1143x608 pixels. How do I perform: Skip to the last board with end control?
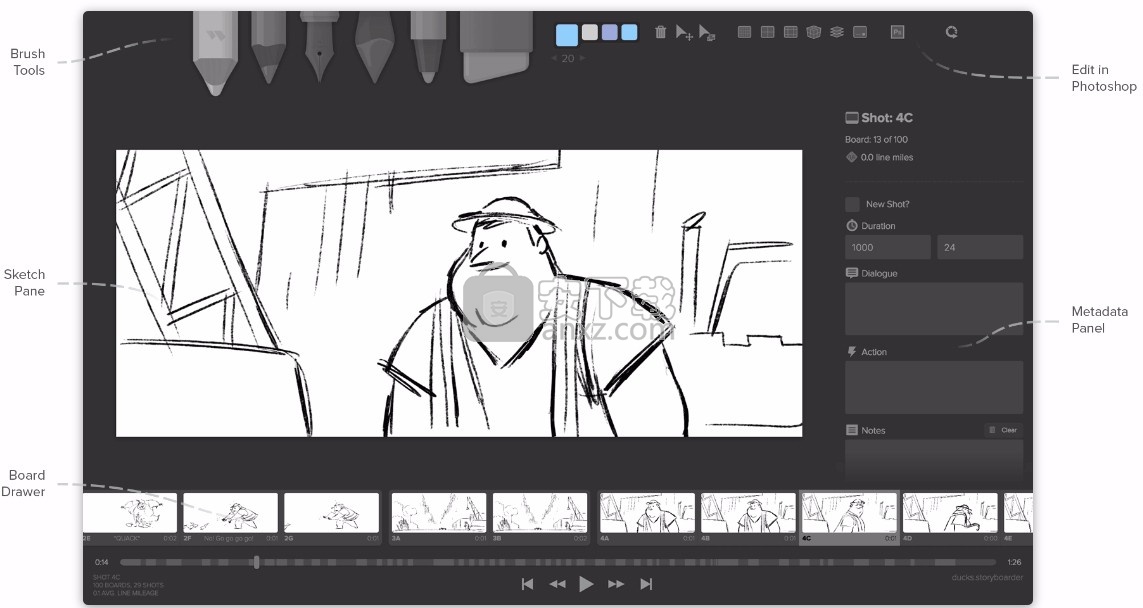(x=647, y=584)
